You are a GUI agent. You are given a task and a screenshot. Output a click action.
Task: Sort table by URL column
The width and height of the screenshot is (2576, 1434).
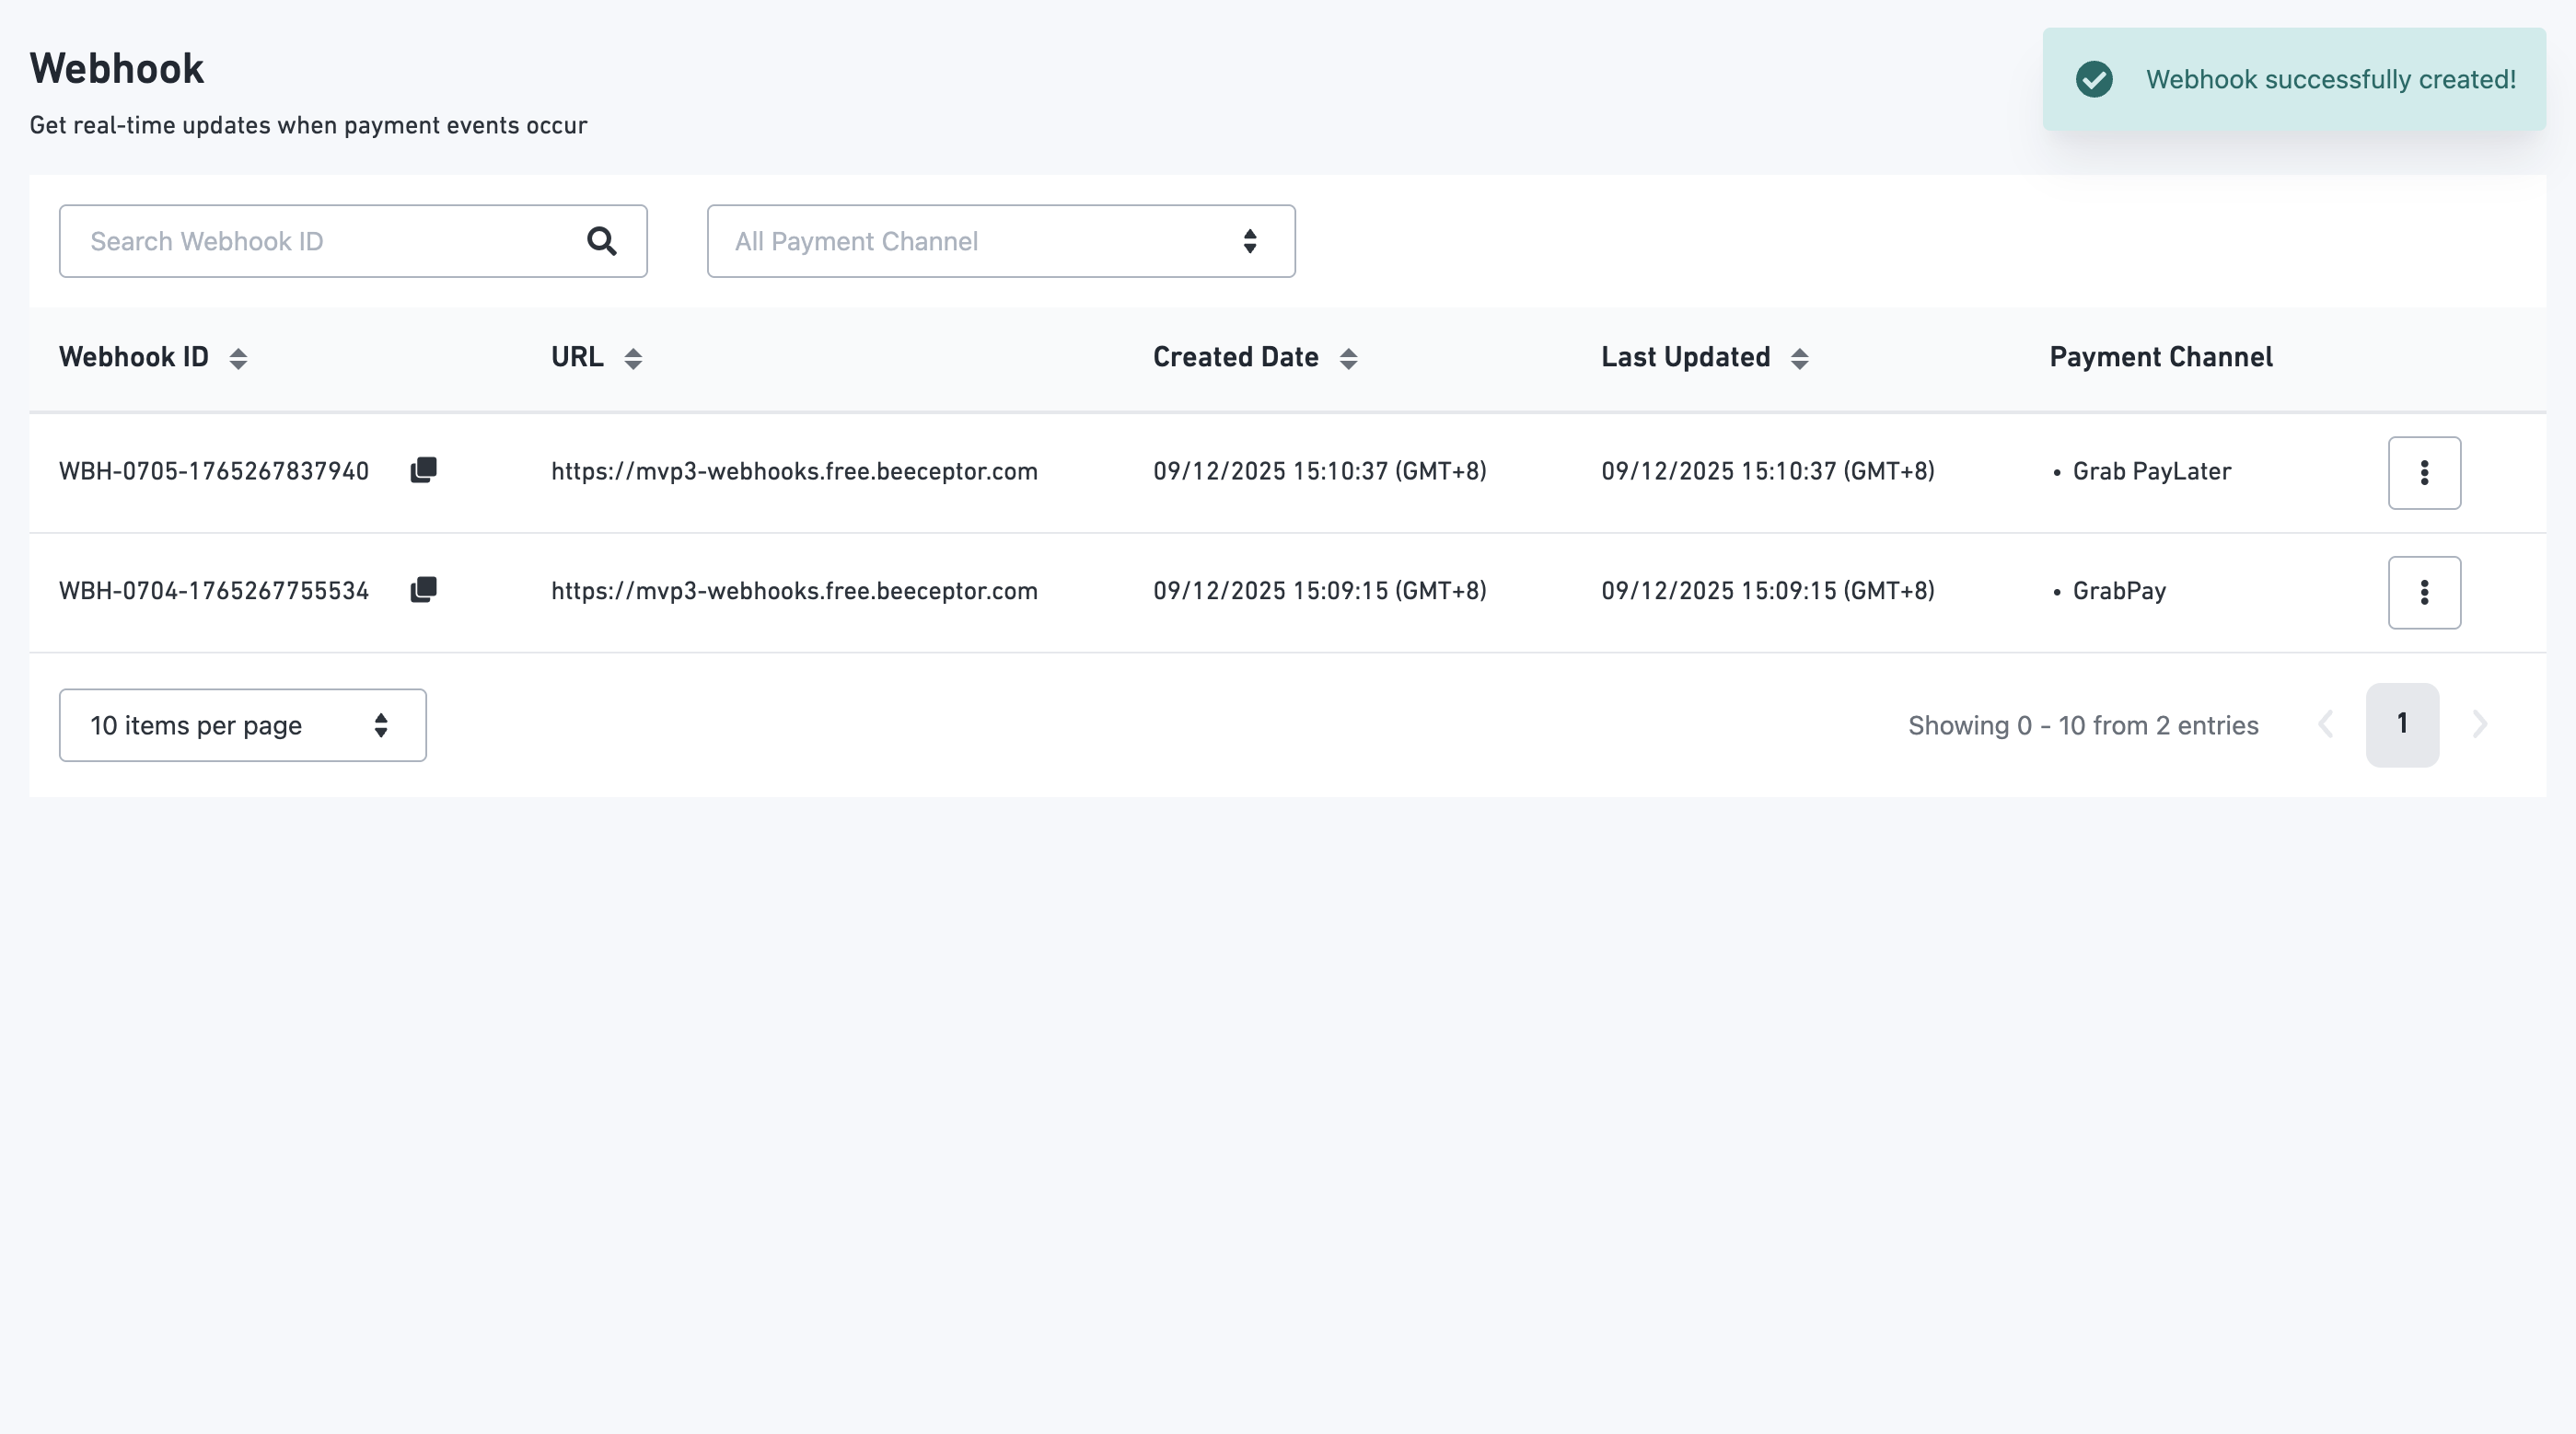(x=633, y=358)
